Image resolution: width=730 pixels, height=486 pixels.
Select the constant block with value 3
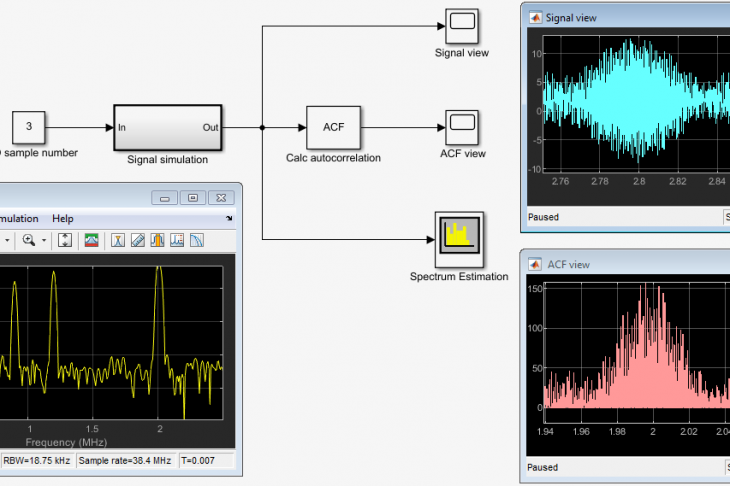click(28, 127)
